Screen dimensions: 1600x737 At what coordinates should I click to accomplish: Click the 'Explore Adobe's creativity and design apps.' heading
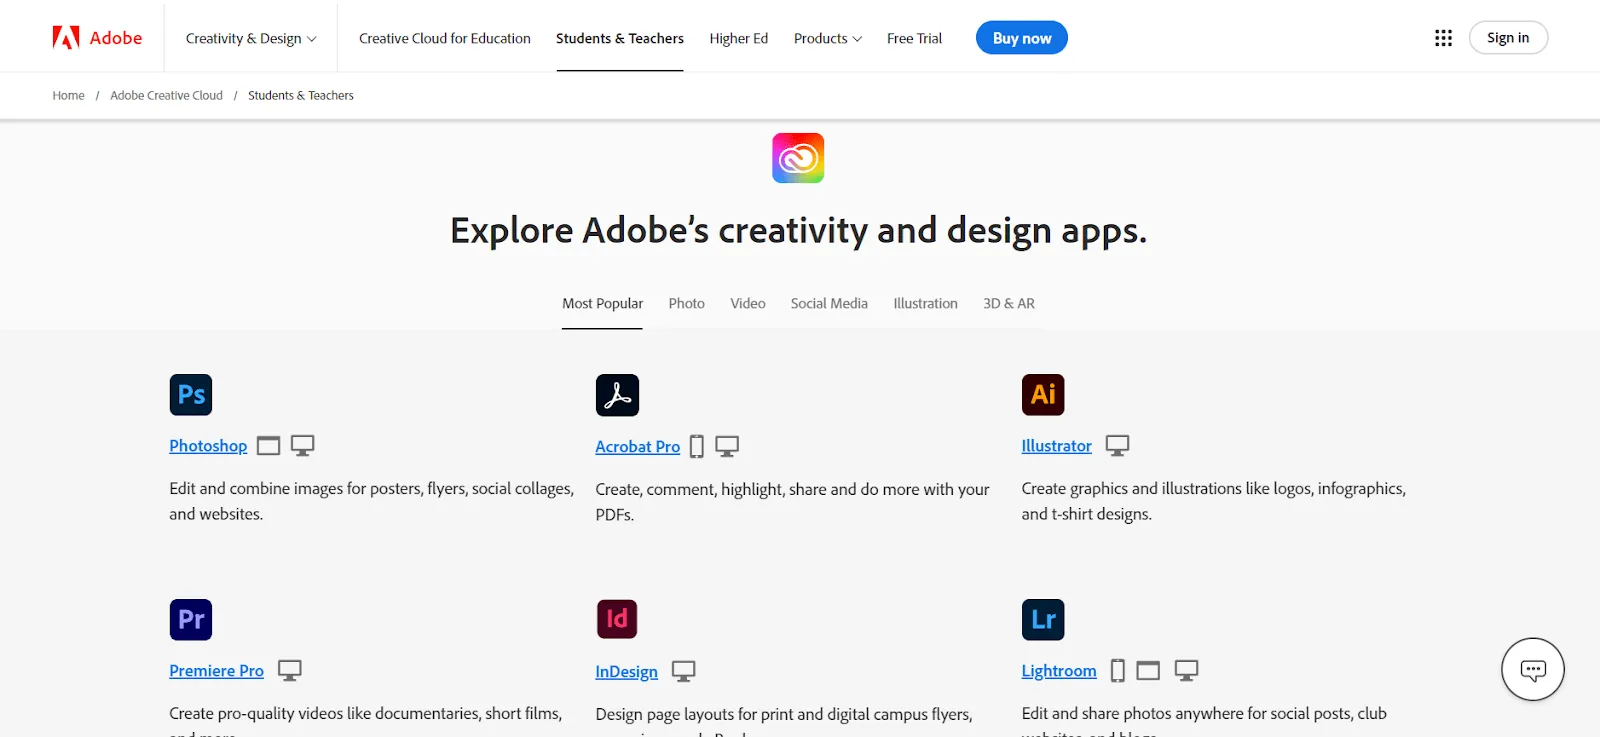pos(798,230)
